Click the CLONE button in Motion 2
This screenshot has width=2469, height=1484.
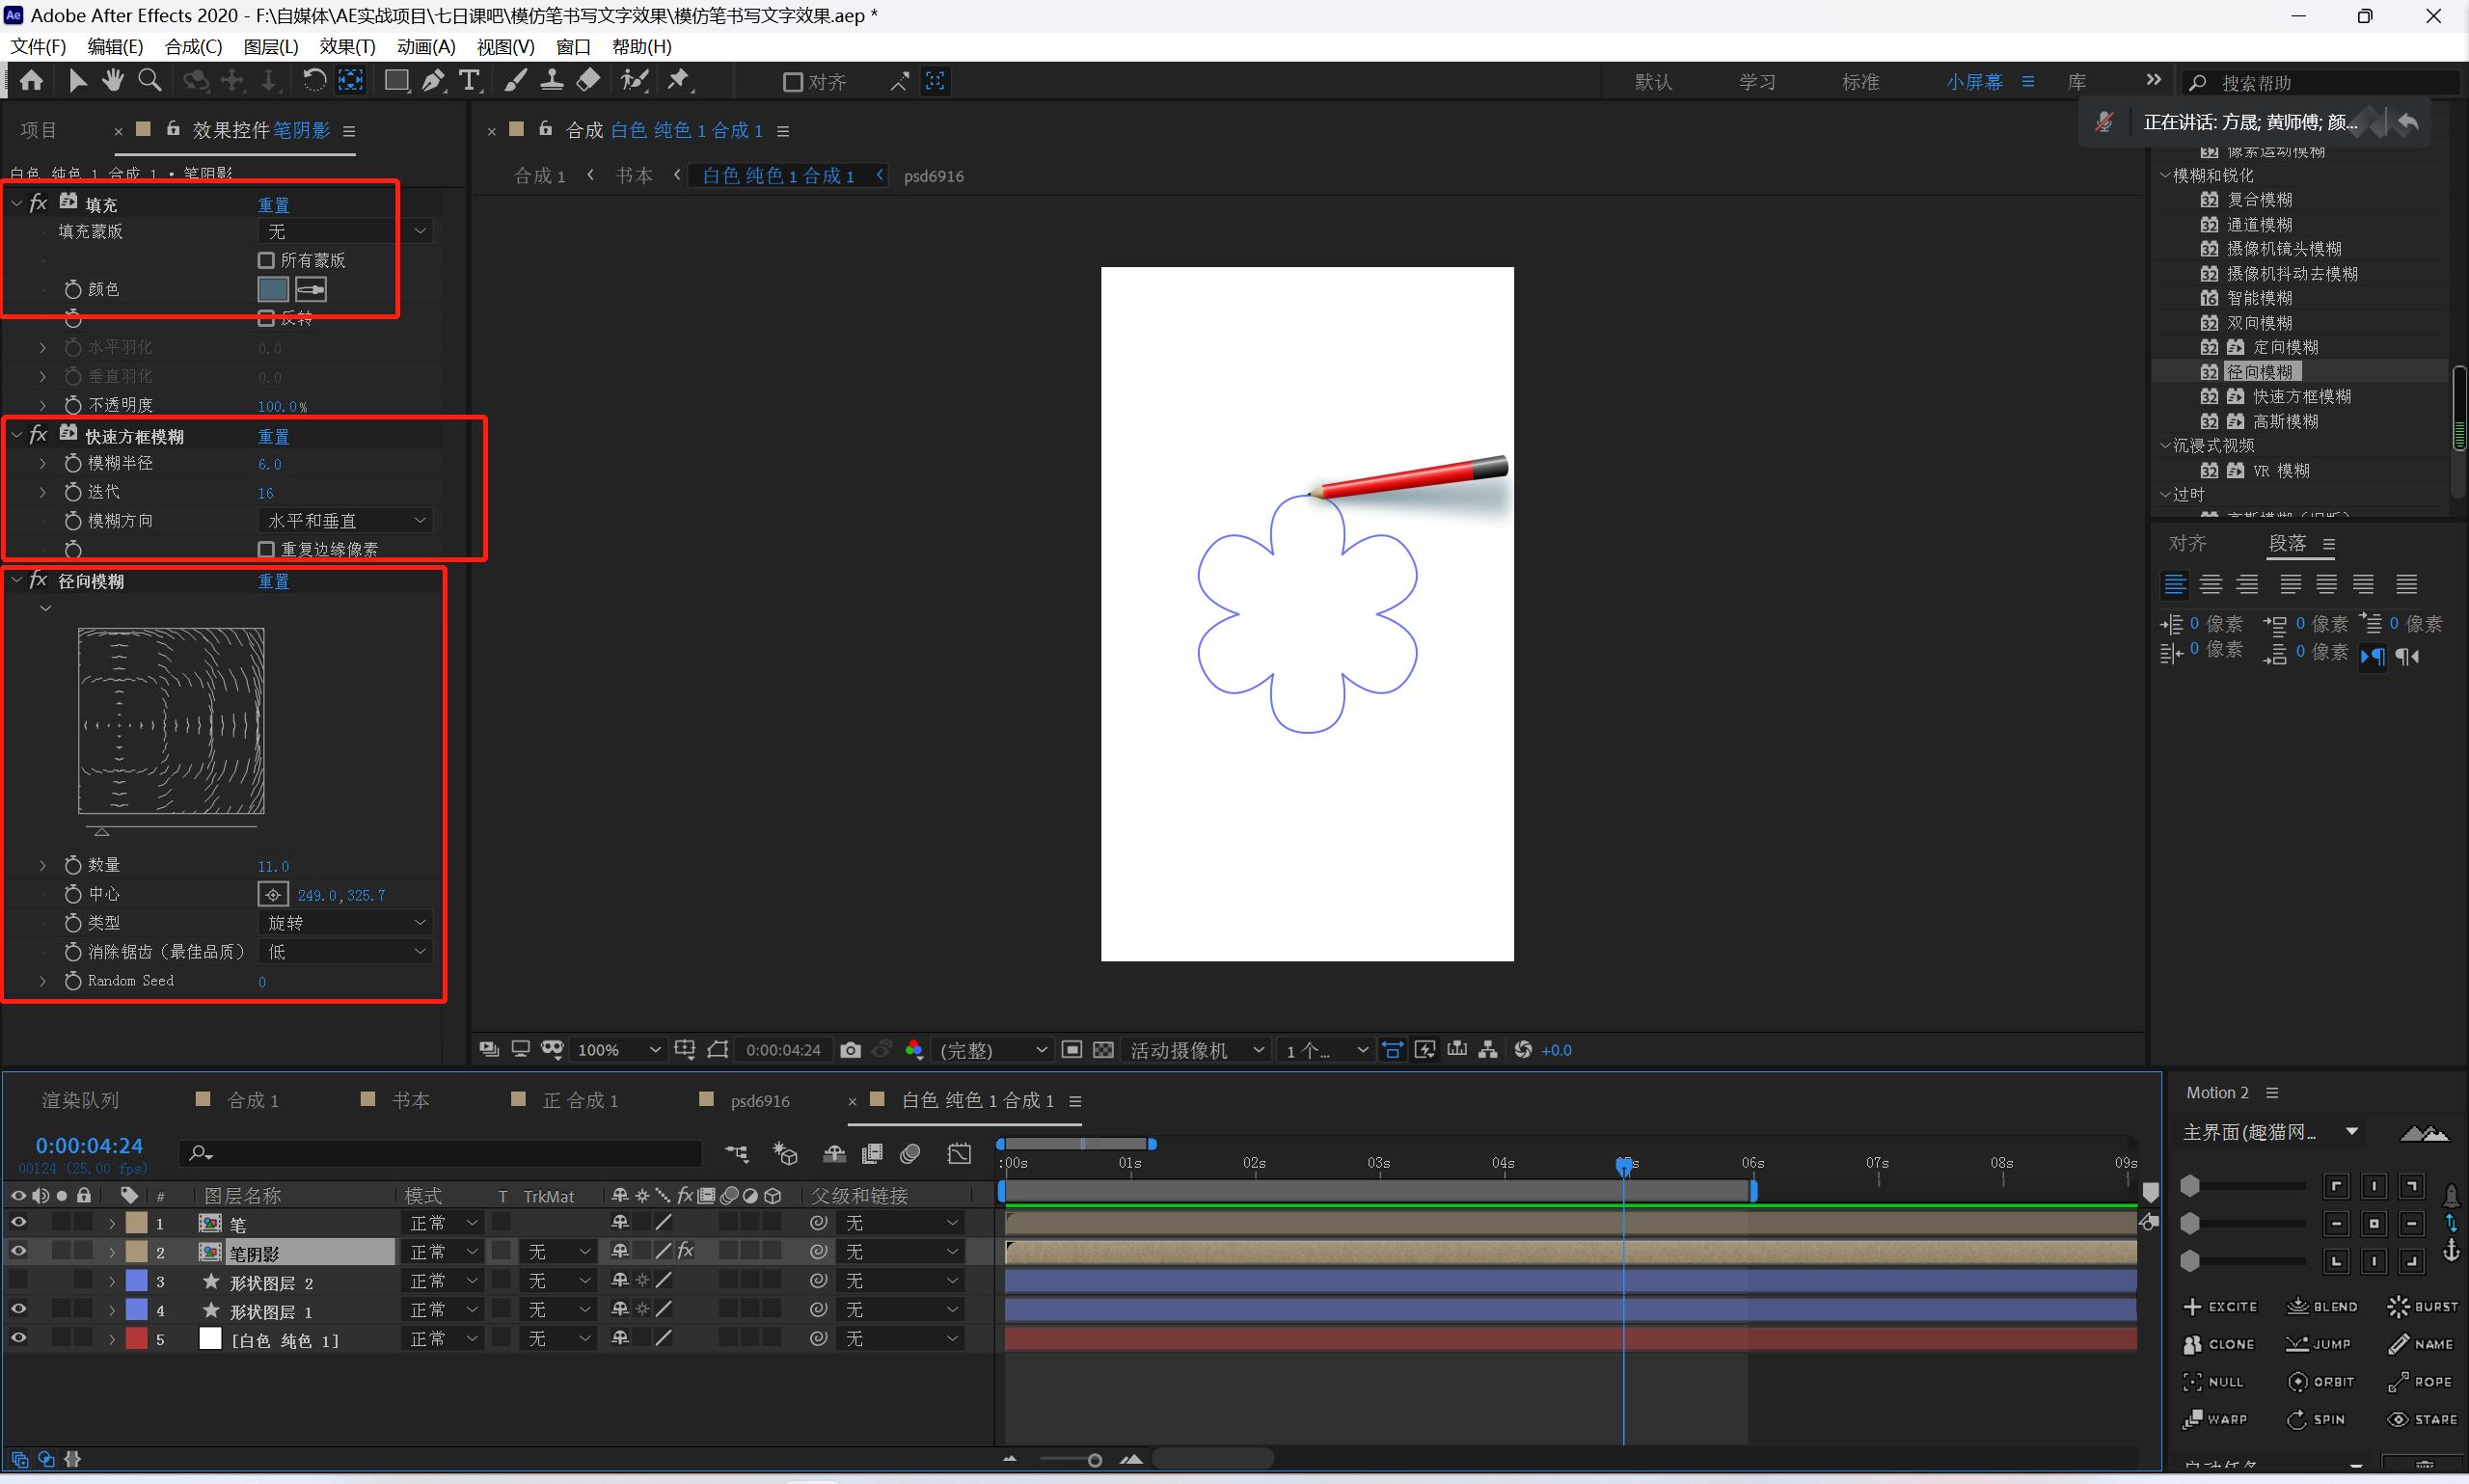tap(2220, 1345)
